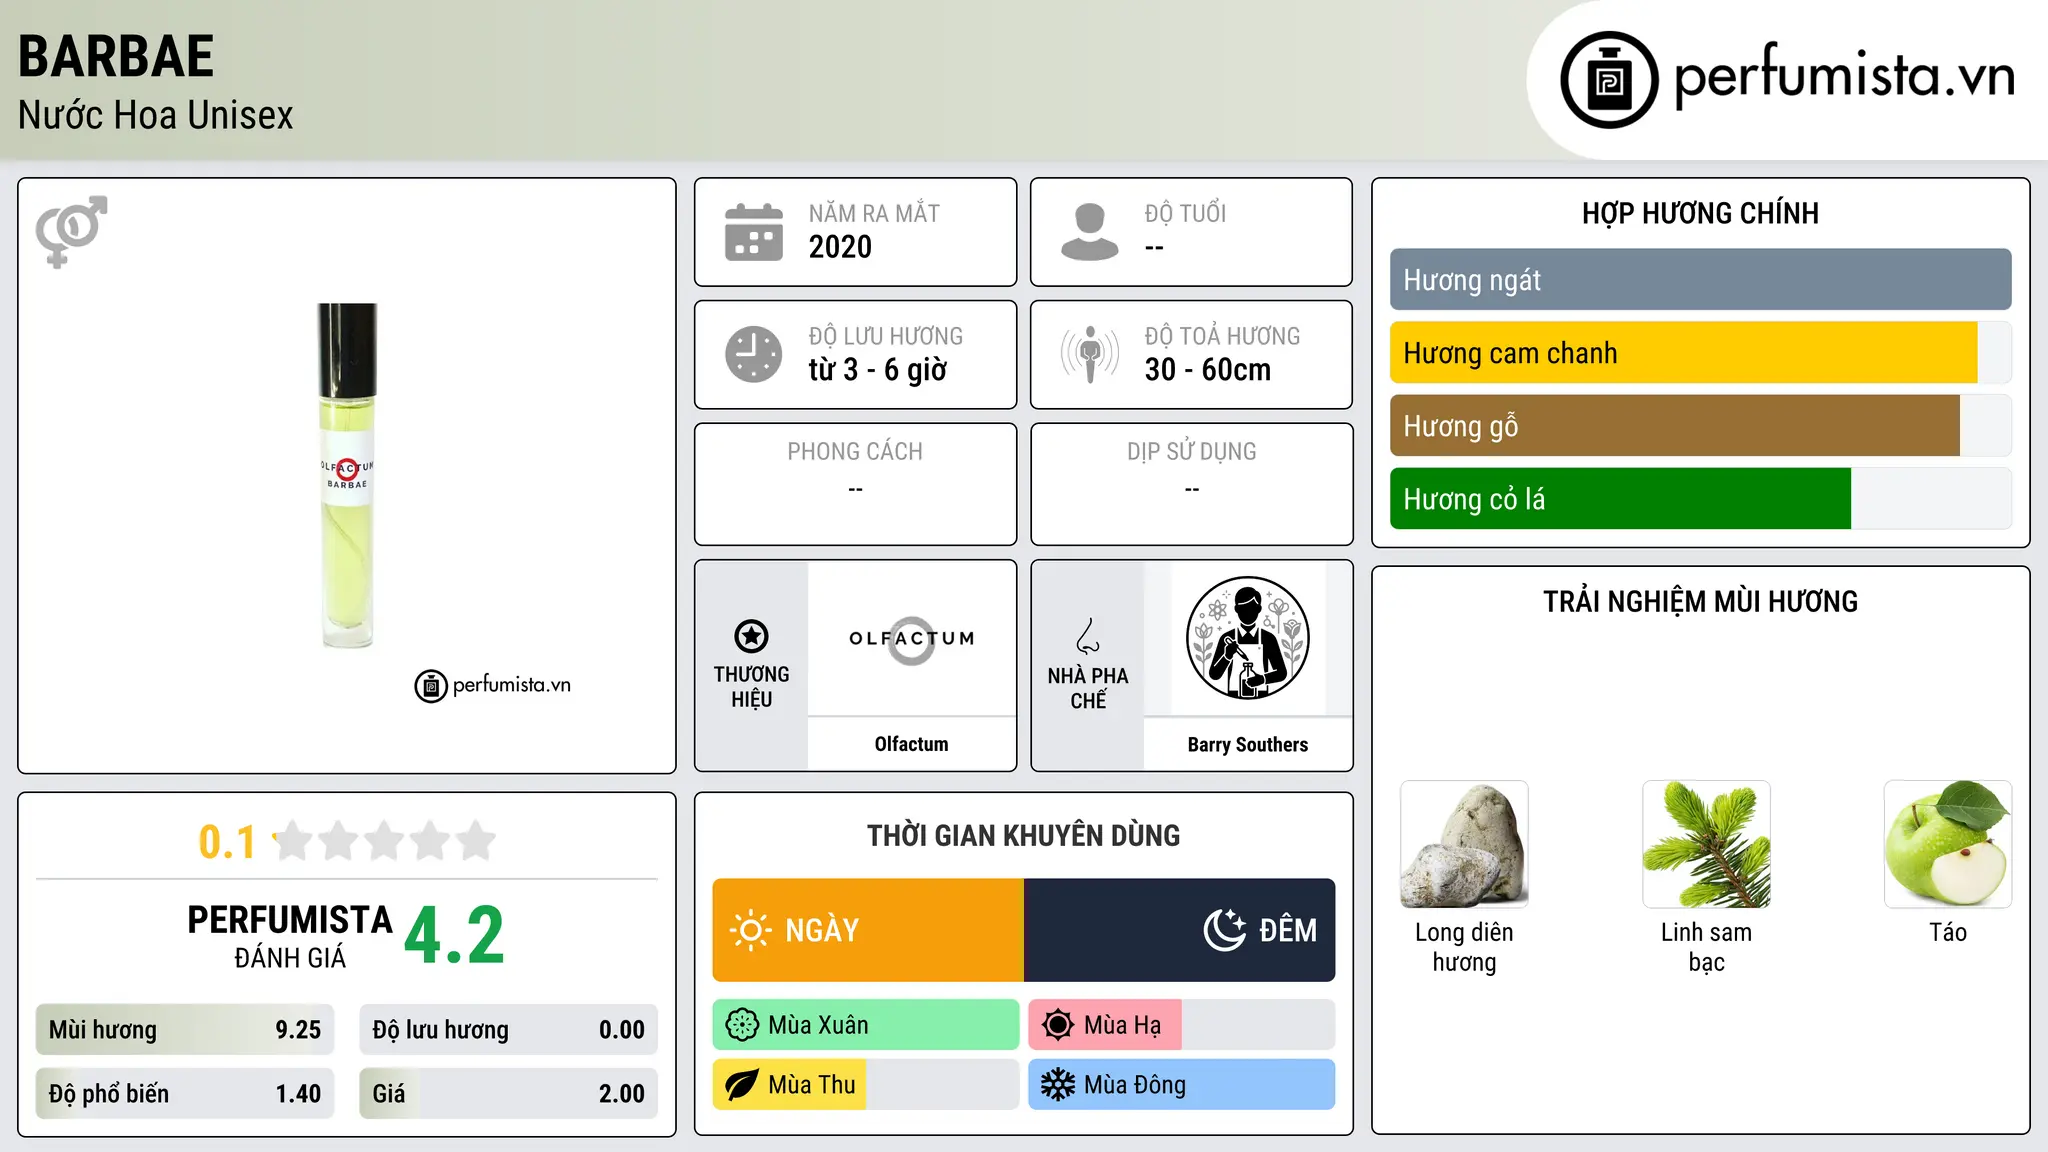Image resolution: width=2048 pixels, height=1152 pixels.
Task: Click the THƯƠNG HIỆU brand label
Action: [x=751, y=687]
